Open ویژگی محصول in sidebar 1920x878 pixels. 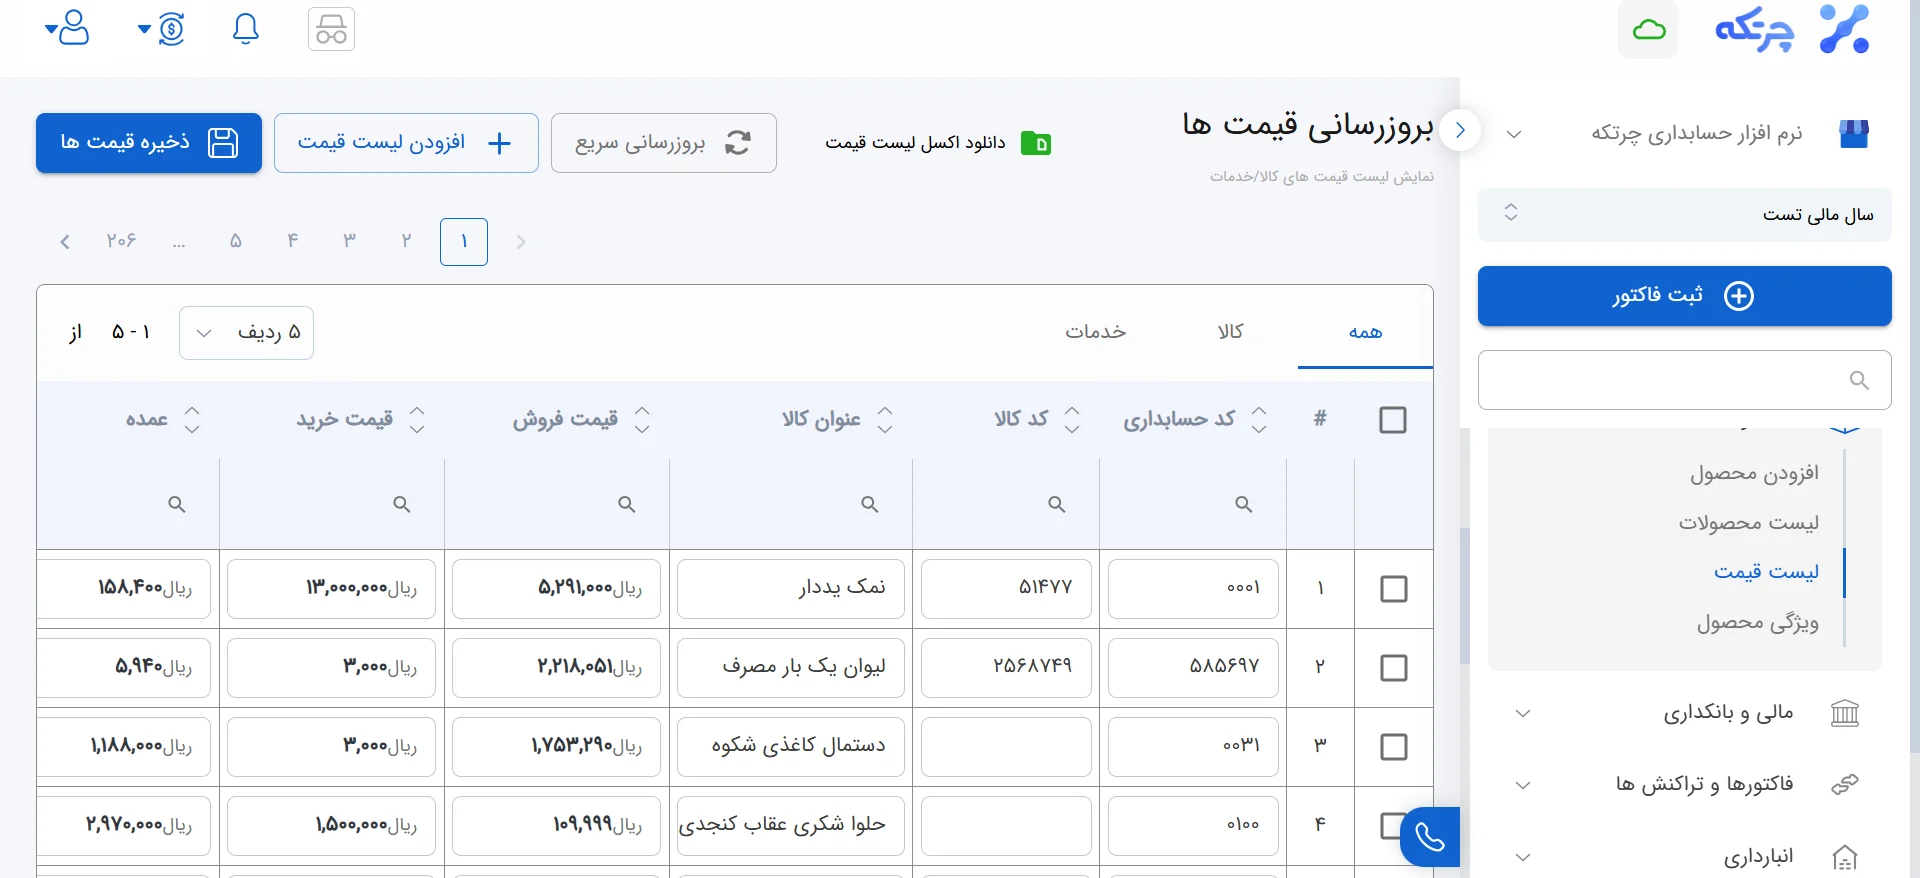click(1757, 623)
